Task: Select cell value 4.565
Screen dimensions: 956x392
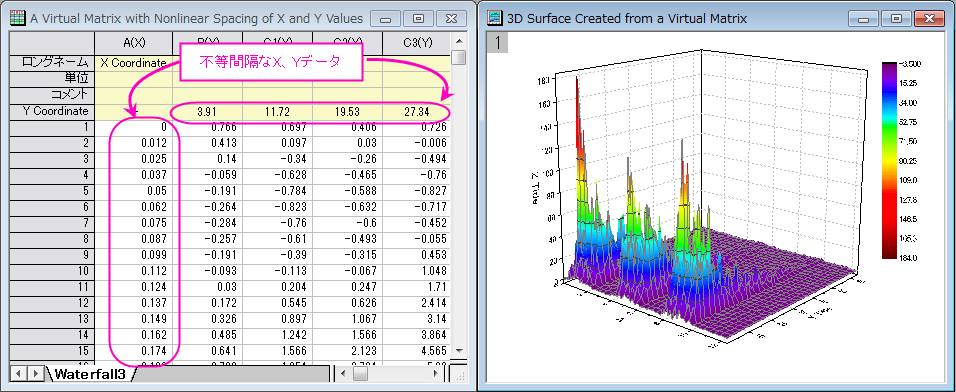Action: pyautogui.click(x=416, y=351)
